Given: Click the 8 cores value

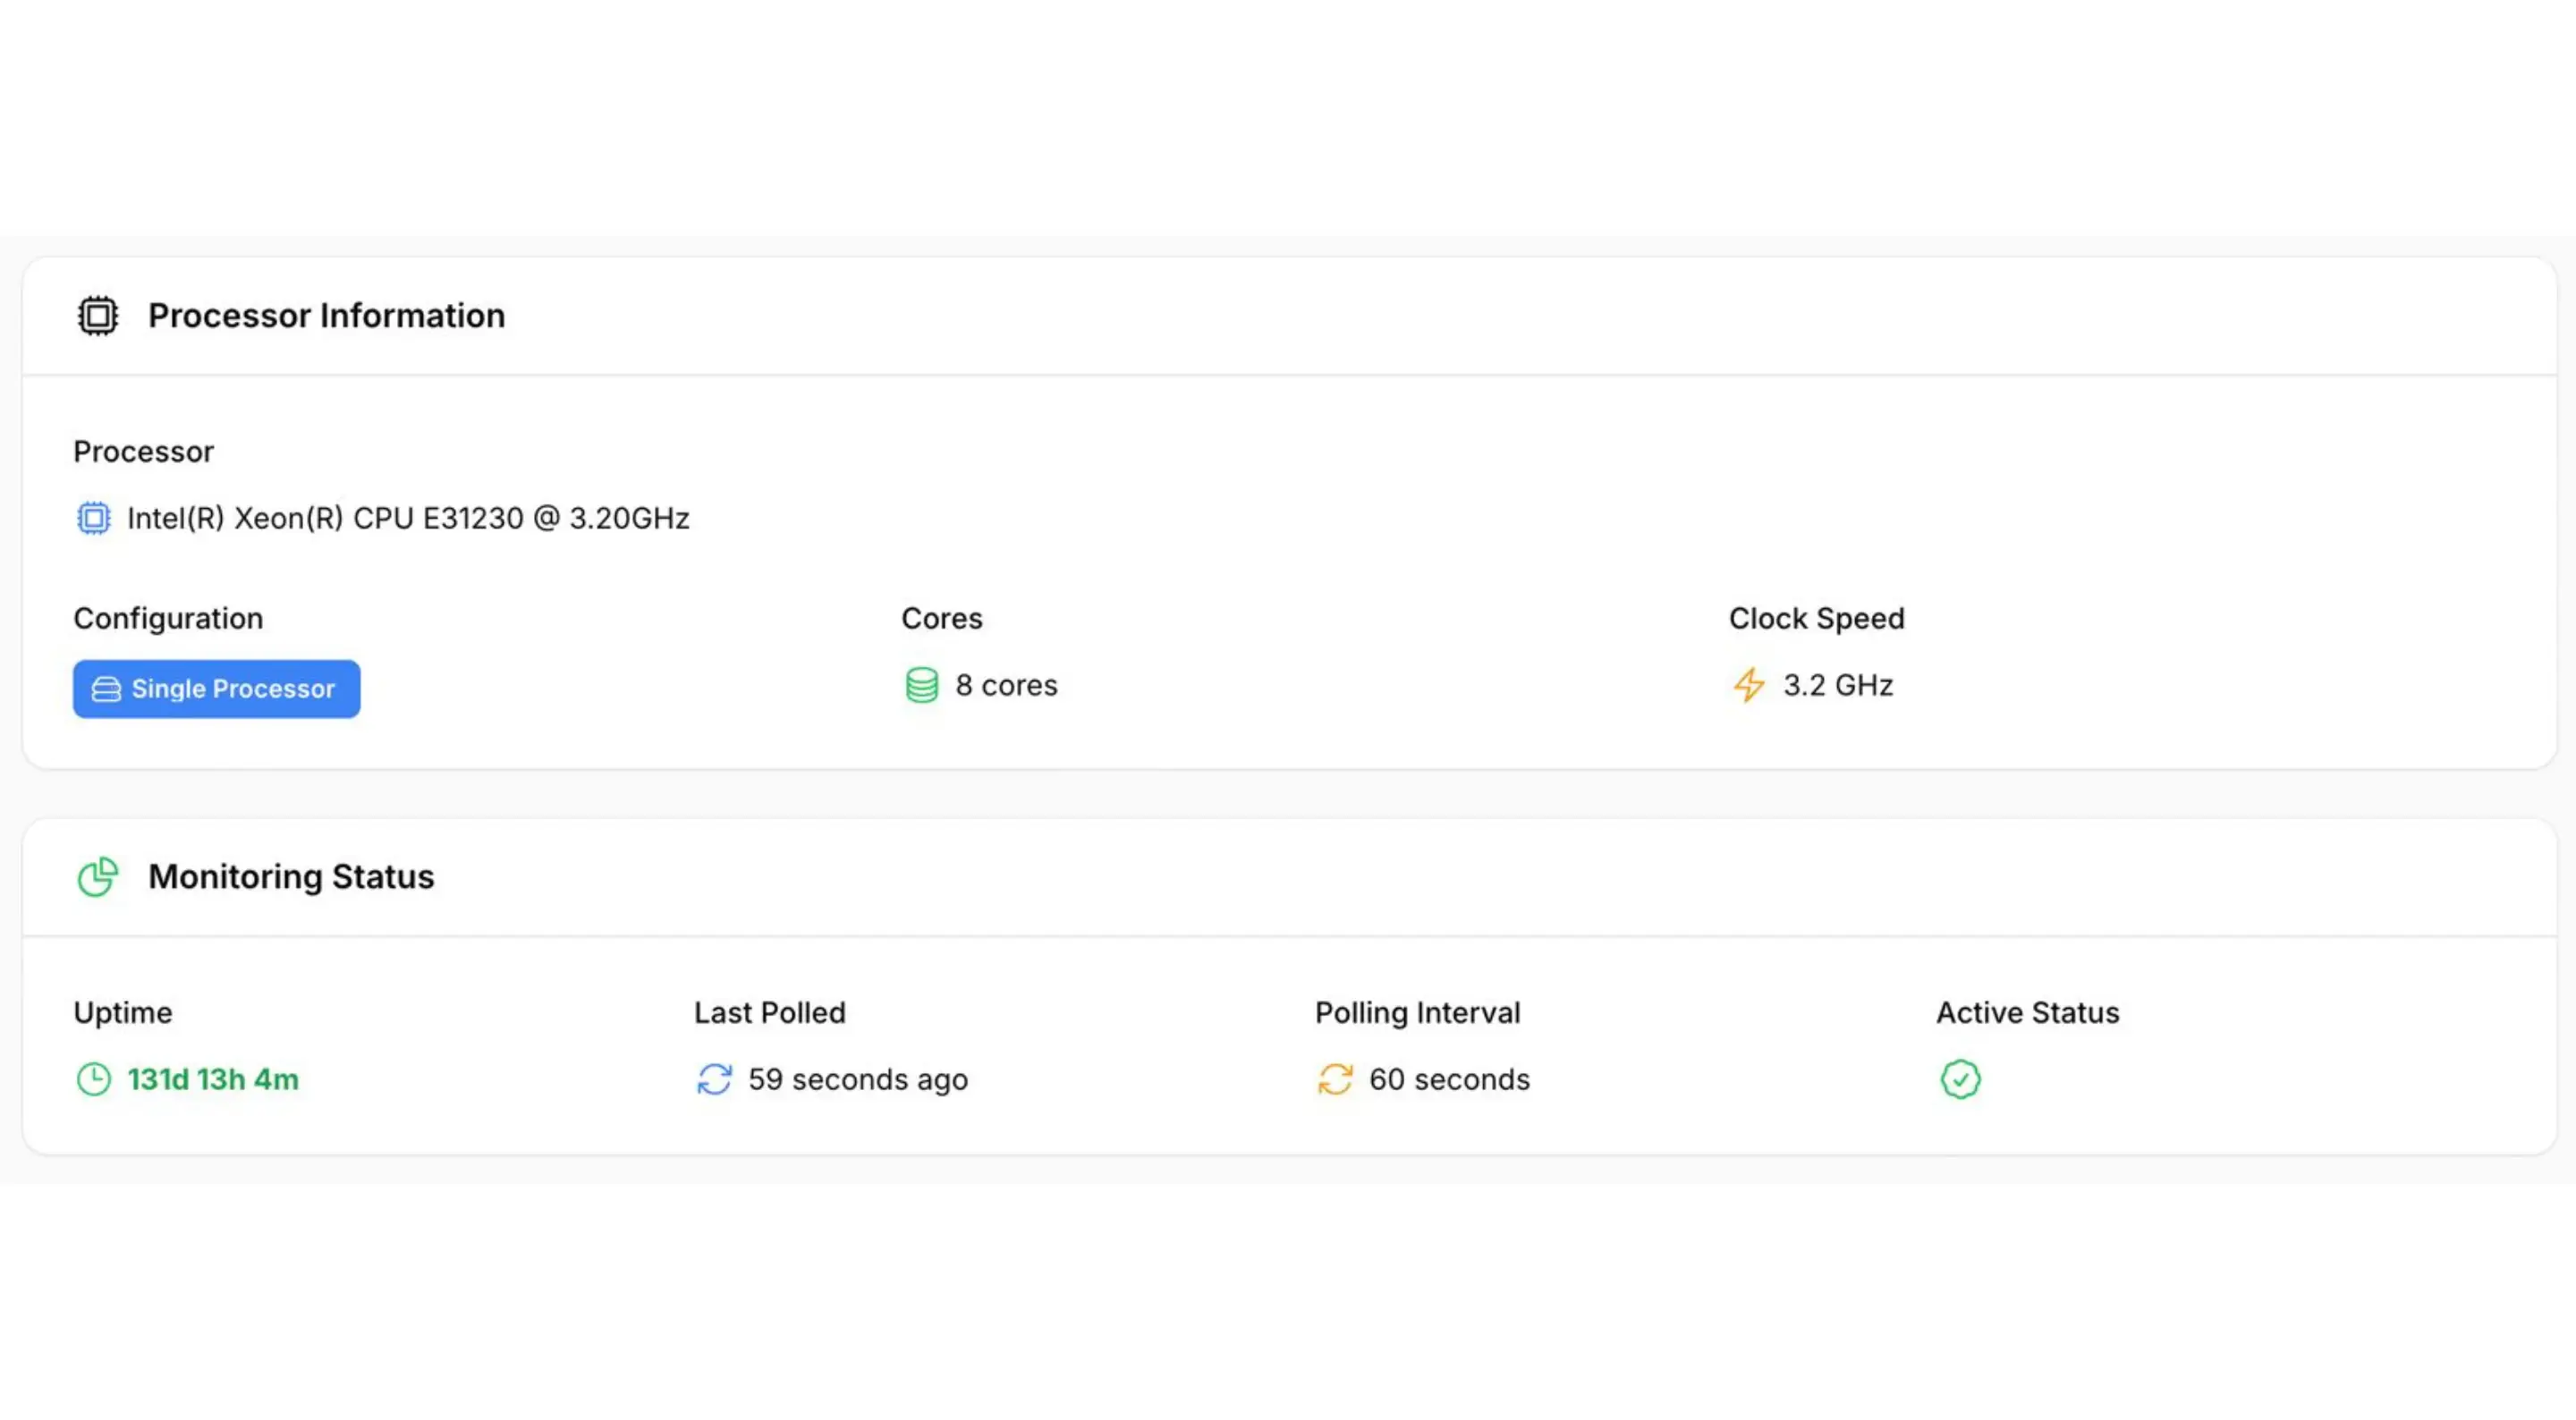Looking at the screenshot, I should pos(1006,685).
